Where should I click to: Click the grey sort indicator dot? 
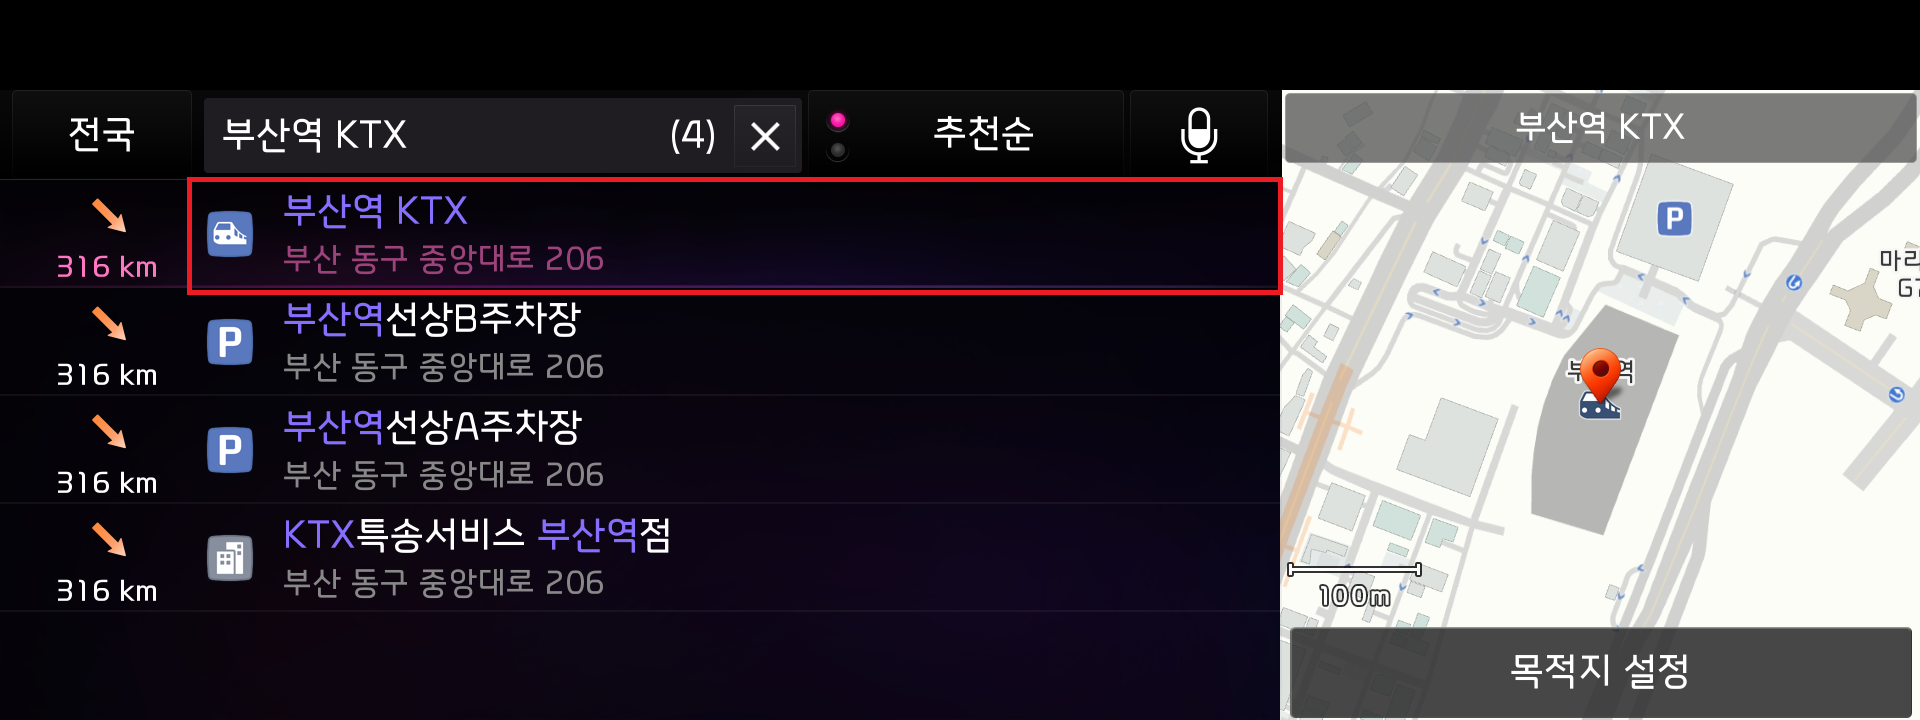tap(838, 151)
